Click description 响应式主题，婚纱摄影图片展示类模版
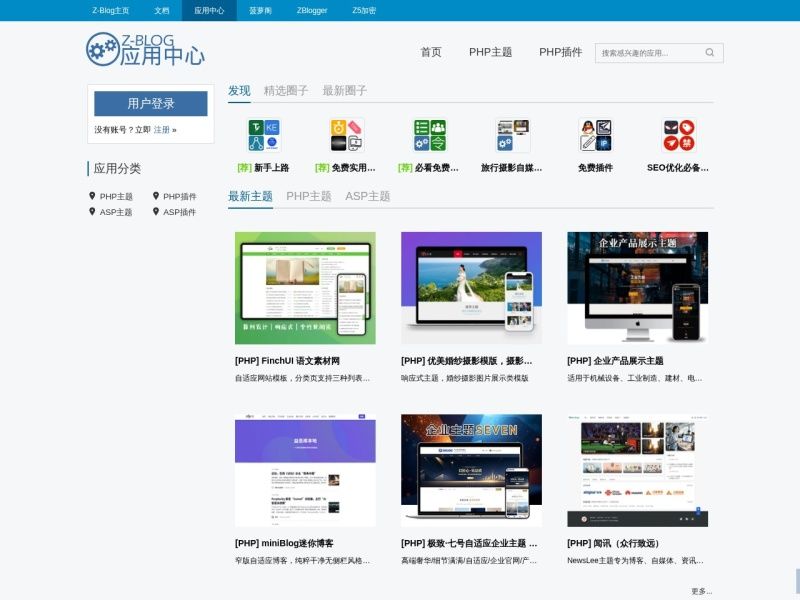The image size is (800, 600). tap(465, 378)
